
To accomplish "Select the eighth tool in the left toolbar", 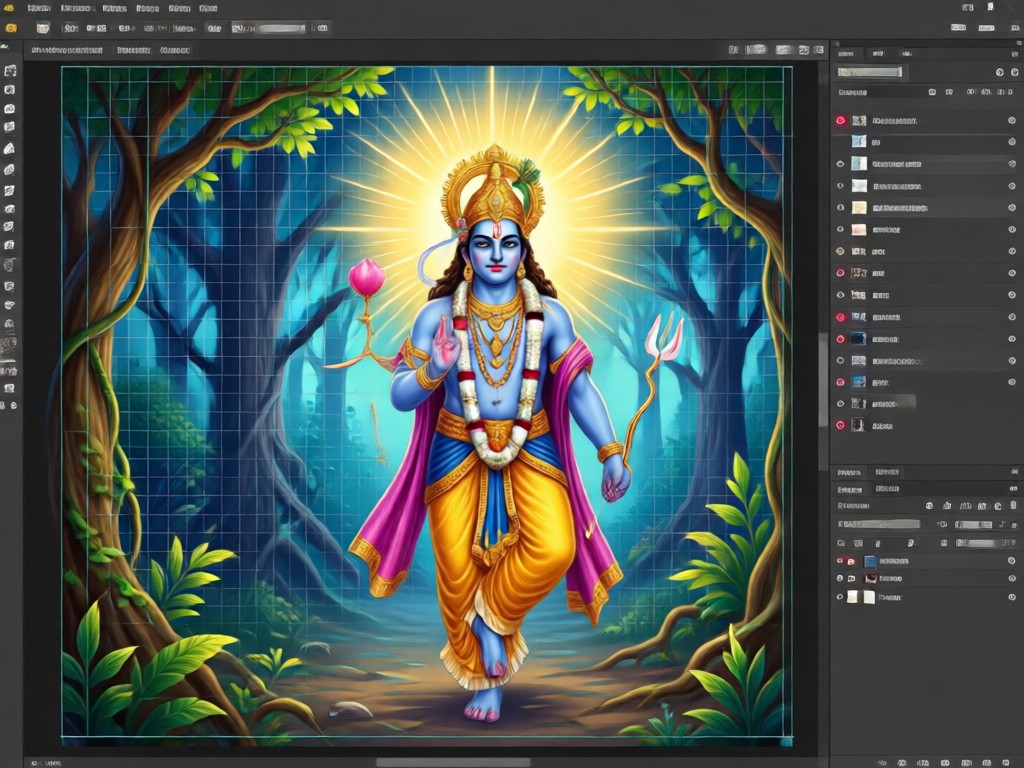I will (x=10, y=209).
